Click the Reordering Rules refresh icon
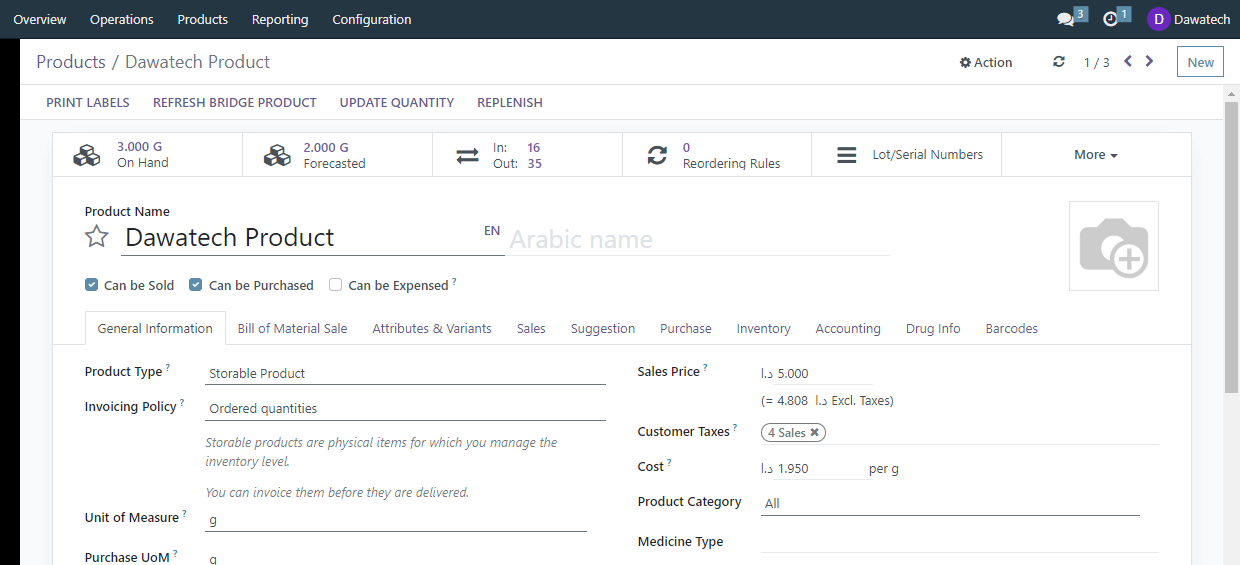Screen dimensions: 1240x565 tap(657, 155)
